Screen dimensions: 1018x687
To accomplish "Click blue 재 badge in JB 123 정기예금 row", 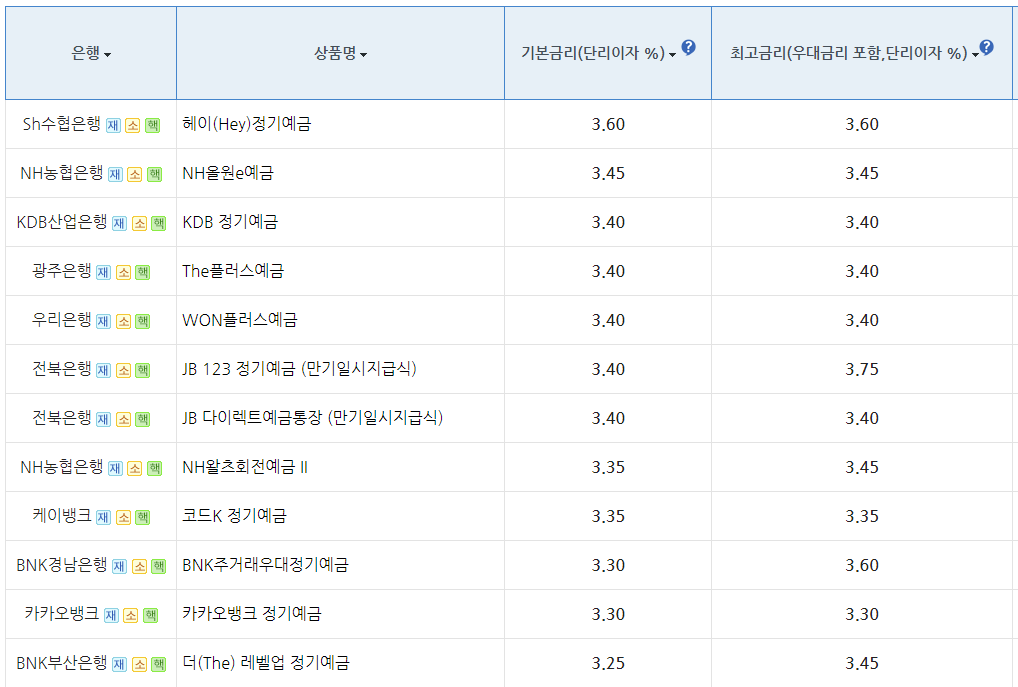I will pyautogui.click(x=103, y=370).
